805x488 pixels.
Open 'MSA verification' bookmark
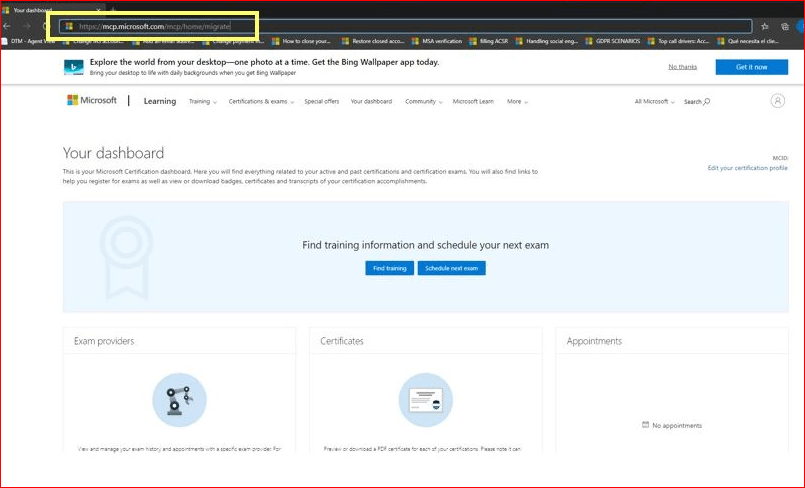[437, 41]
